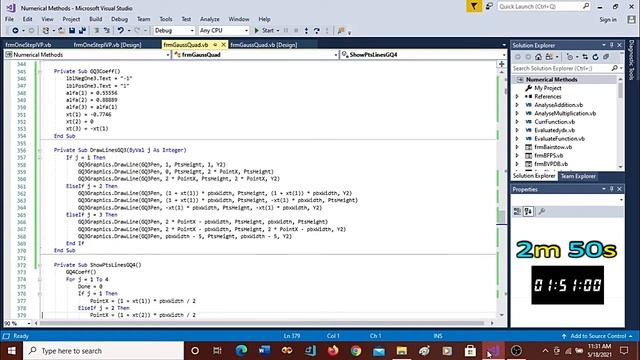Viewport: 640px width, 360px height.
Task: Open My Project in Solution Explorer
Action: pyautogui.click(x=548, y=88)
